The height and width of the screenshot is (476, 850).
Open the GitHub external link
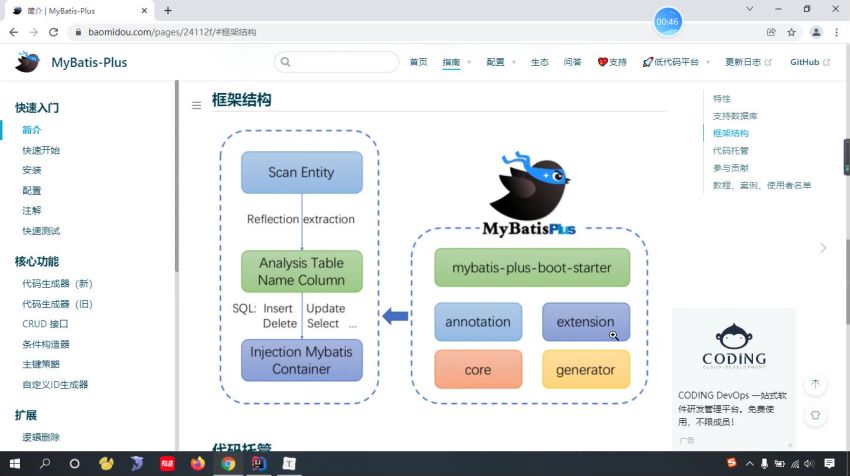[x=809, y=62]
